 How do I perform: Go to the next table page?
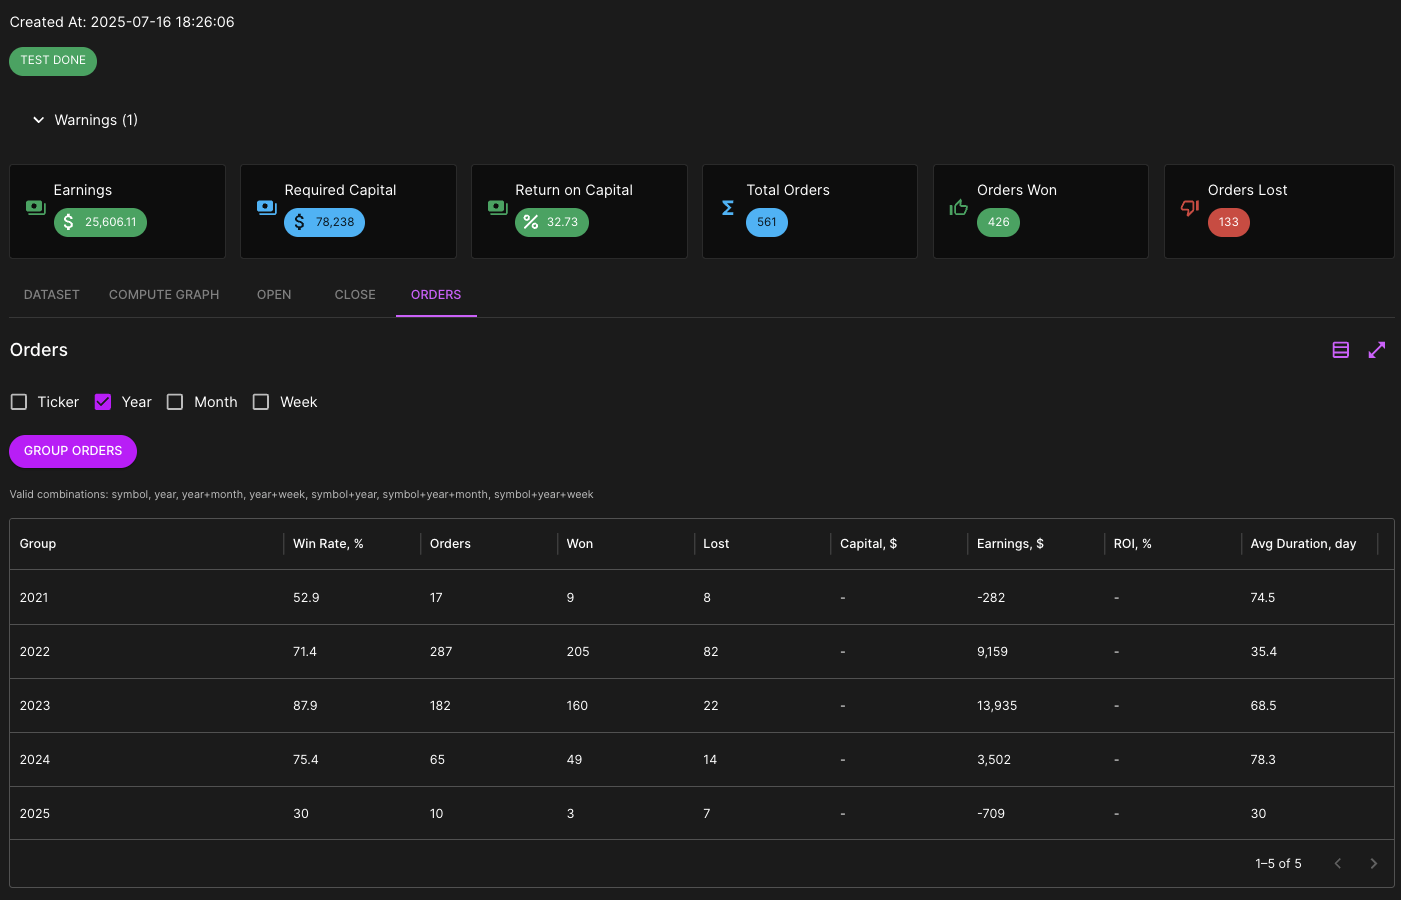pos(1374,863)
